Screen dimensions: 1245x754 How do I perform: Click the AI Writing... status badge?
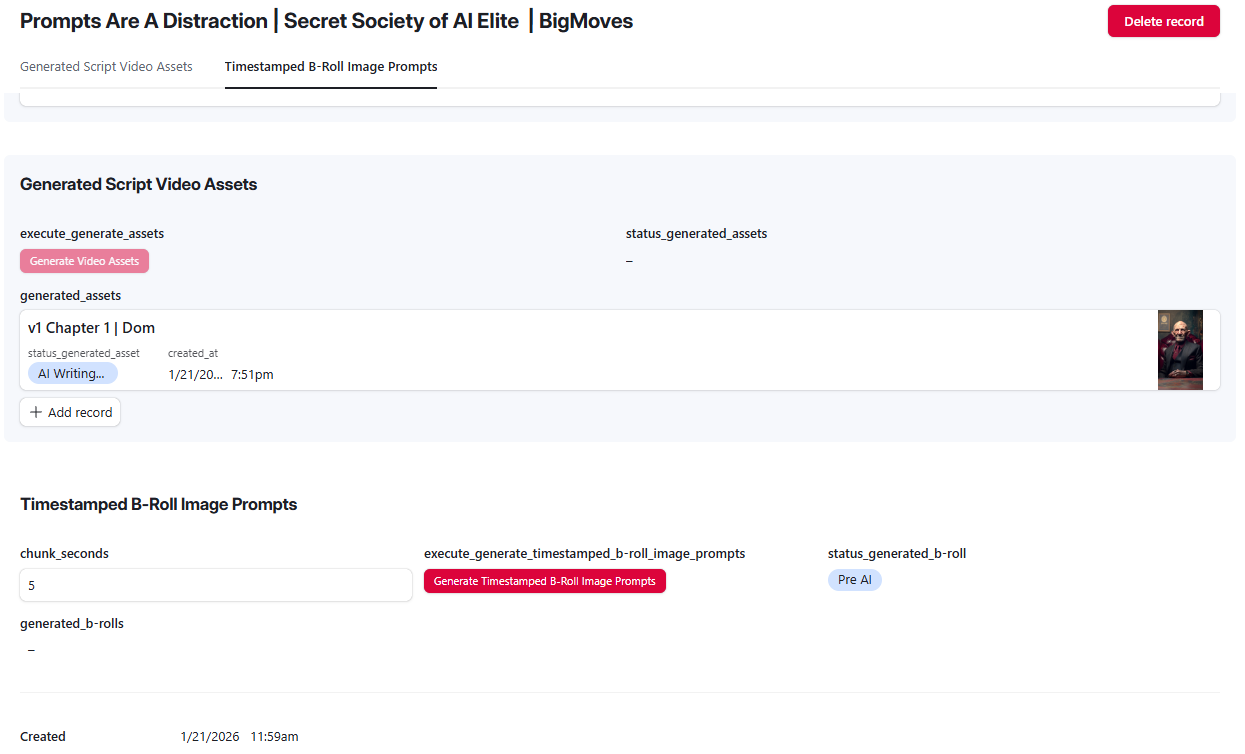(72, 373)
